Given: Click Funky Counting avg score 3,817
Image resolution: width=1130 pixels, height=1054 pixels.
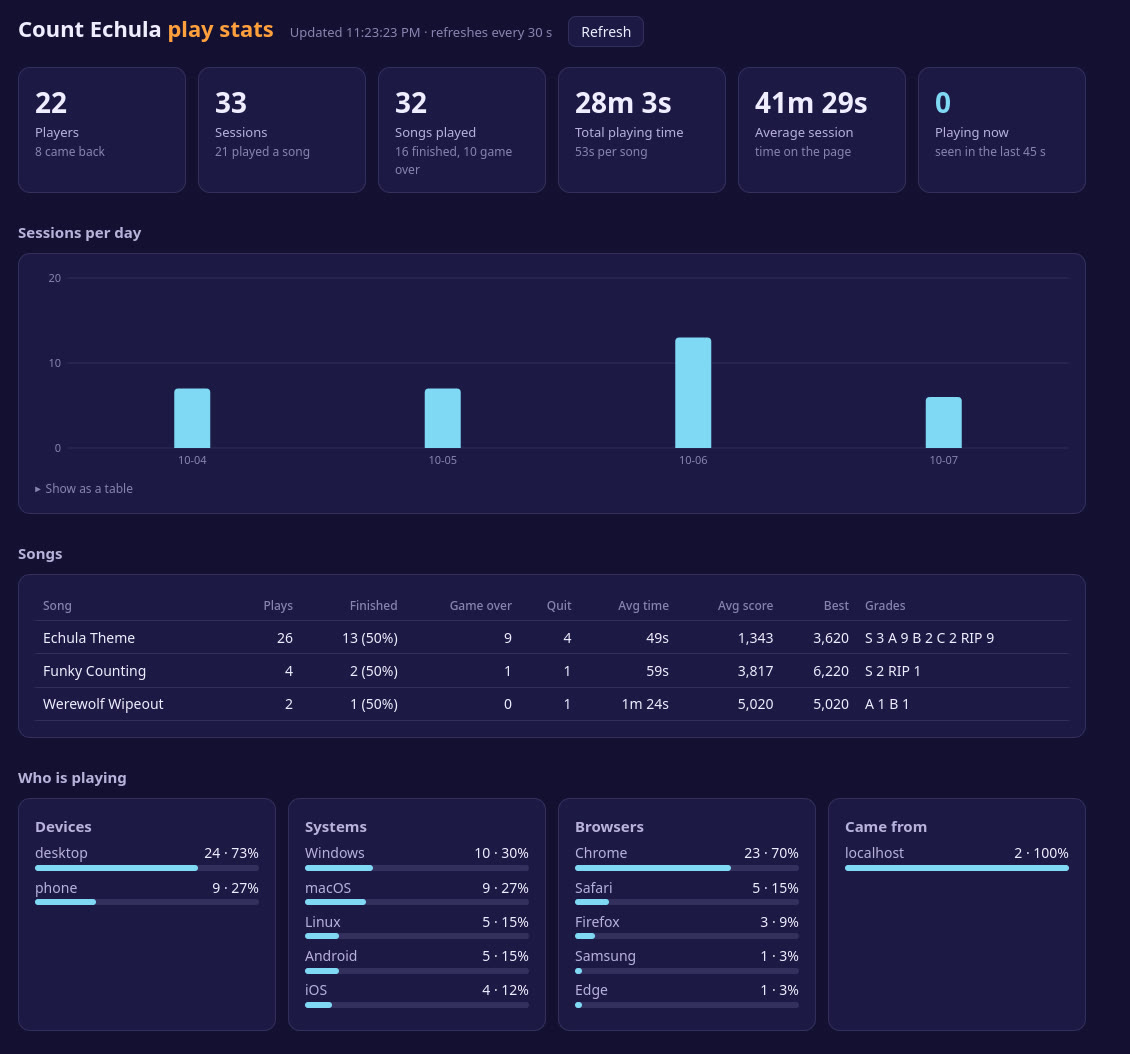Looking at the screenshot, I should 755,671.
